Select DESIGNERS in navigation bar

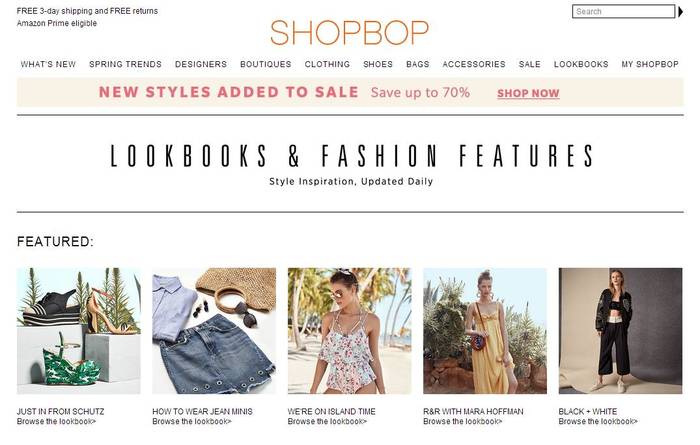click(201, 64)
